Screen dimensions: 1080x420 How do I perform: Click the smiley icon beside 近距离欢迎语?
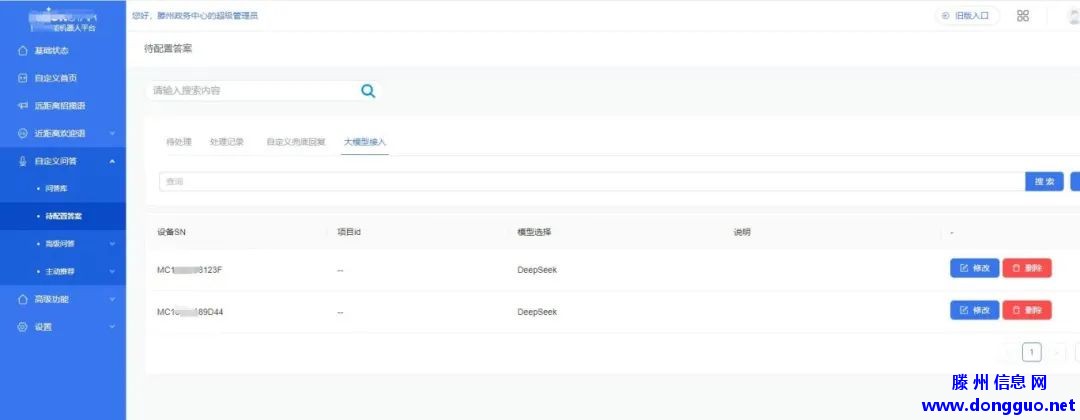pyautogui.click(x=23, y=134)
